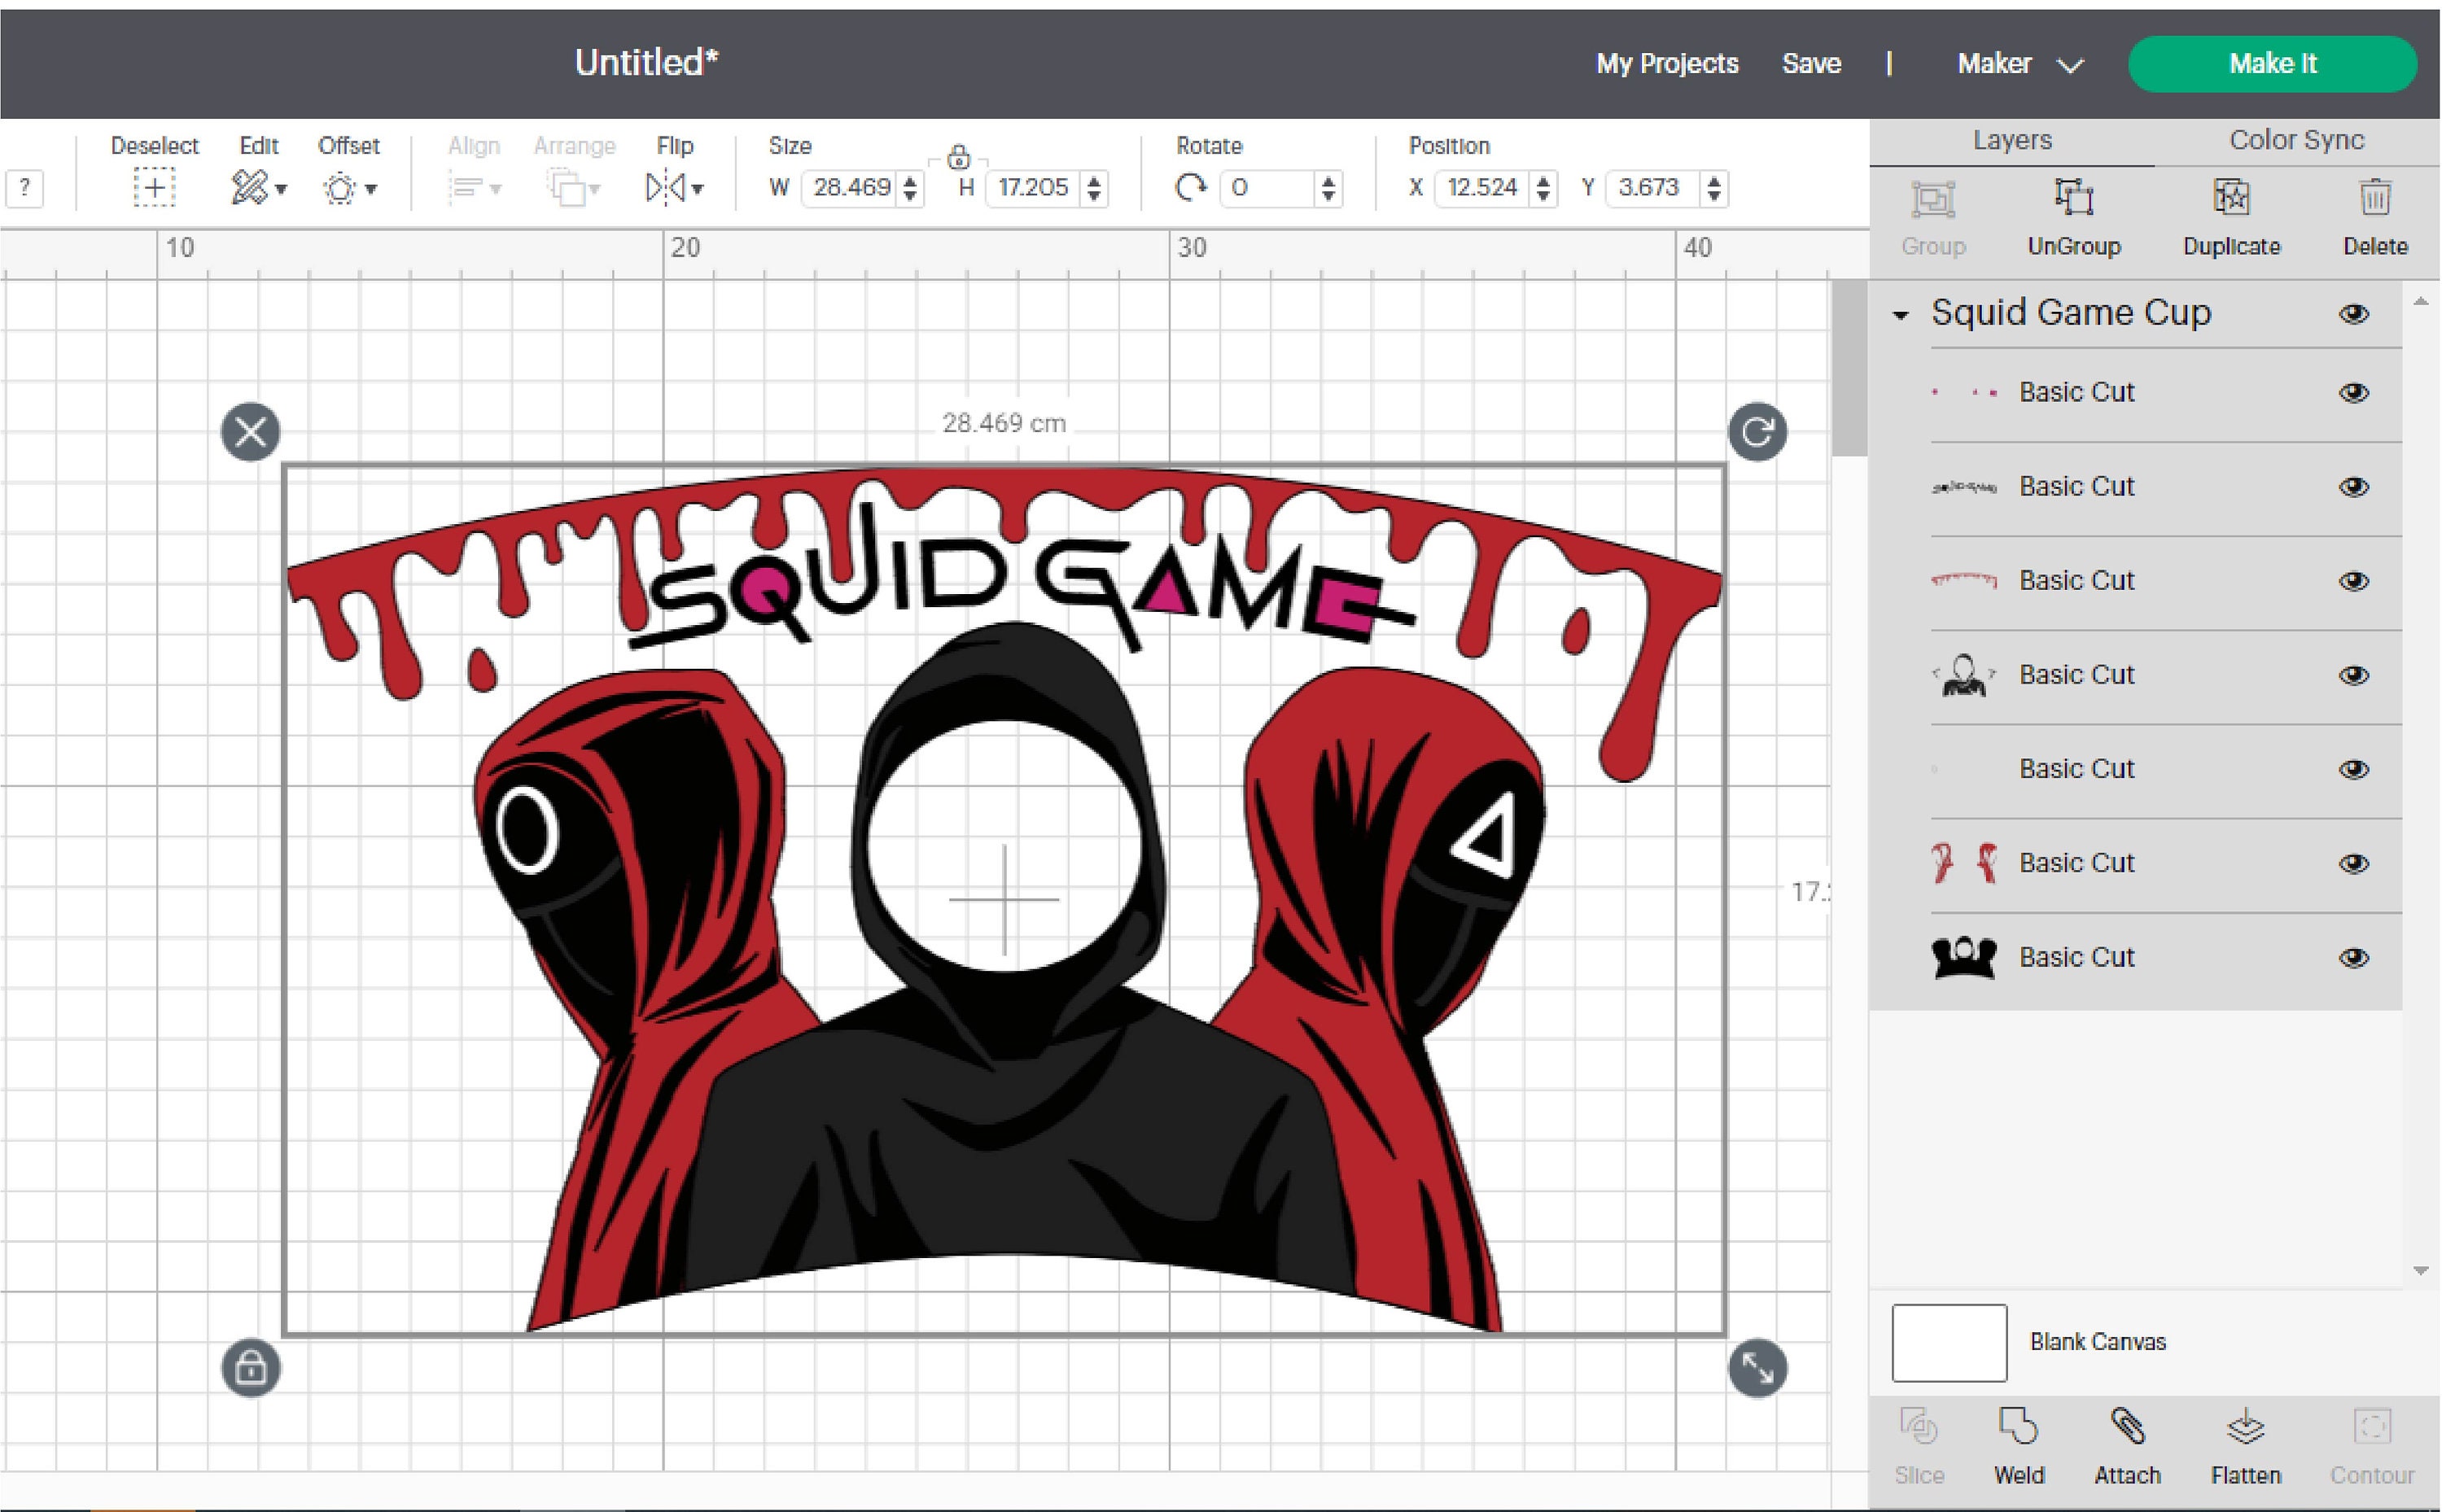Delete the selected layers
This screenshot has height=1512, width=2442.
pyautogui.click(x=2375, y=217)
